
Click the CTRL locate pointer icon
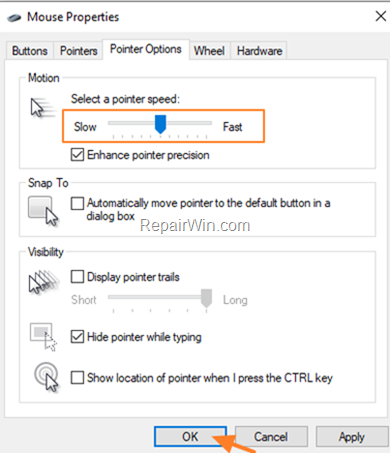coord(46,377)
